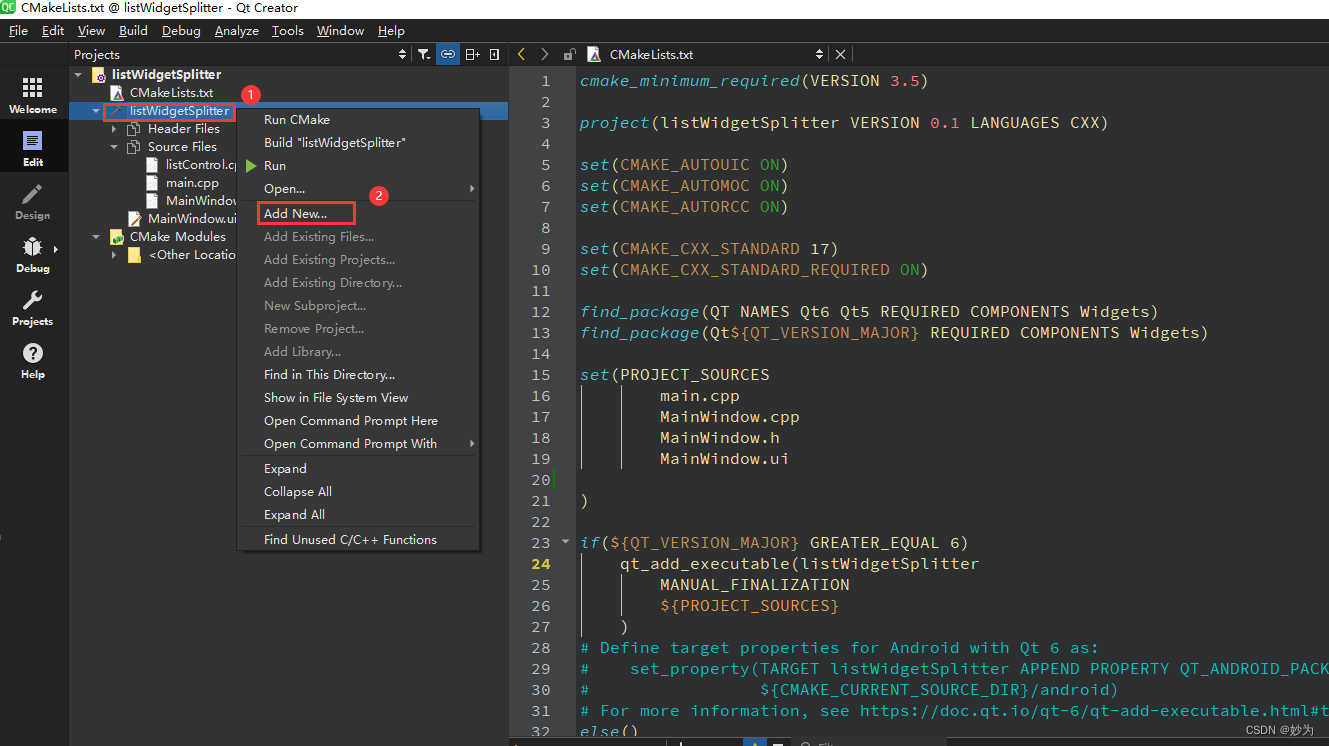Click the Qt Creator logo in title bar

(8, 8)
